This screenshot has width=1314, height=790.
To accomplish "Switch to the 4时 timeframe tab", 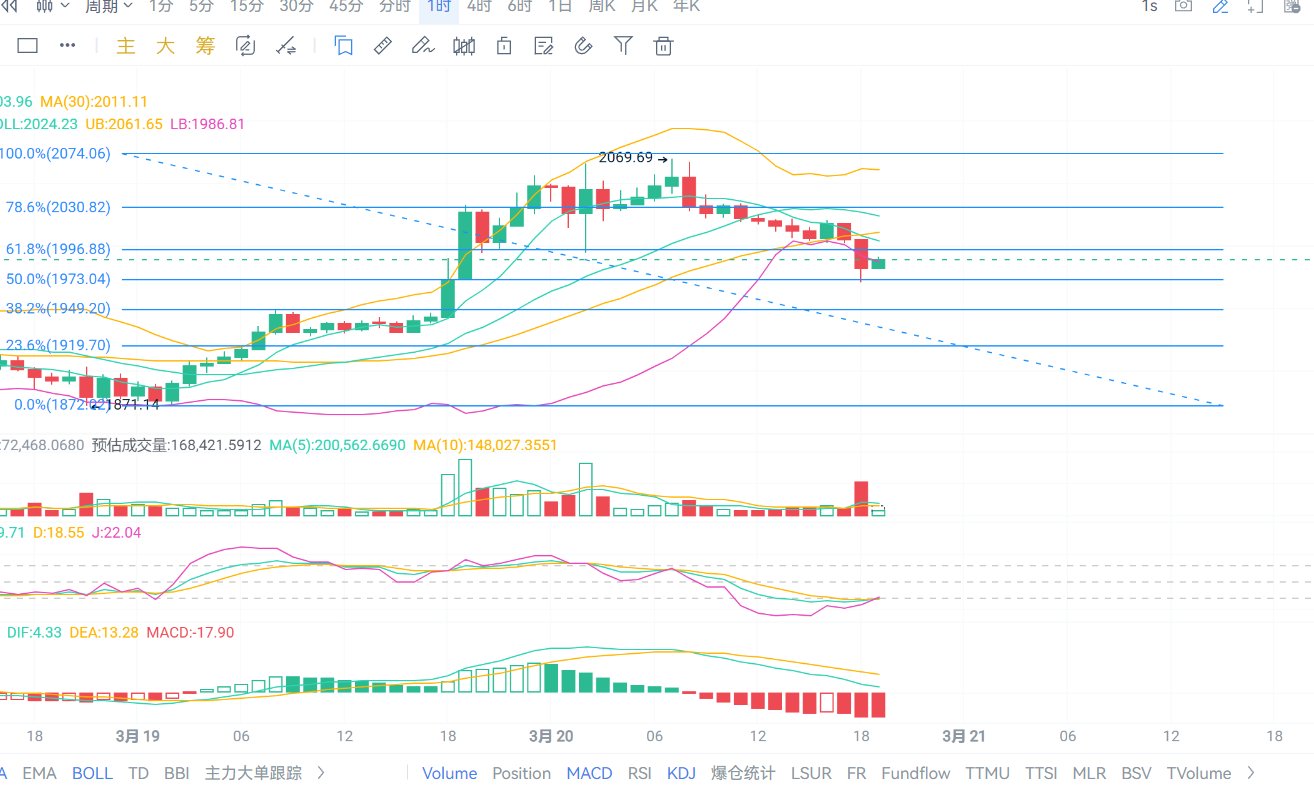I will [x=478, y=6].
